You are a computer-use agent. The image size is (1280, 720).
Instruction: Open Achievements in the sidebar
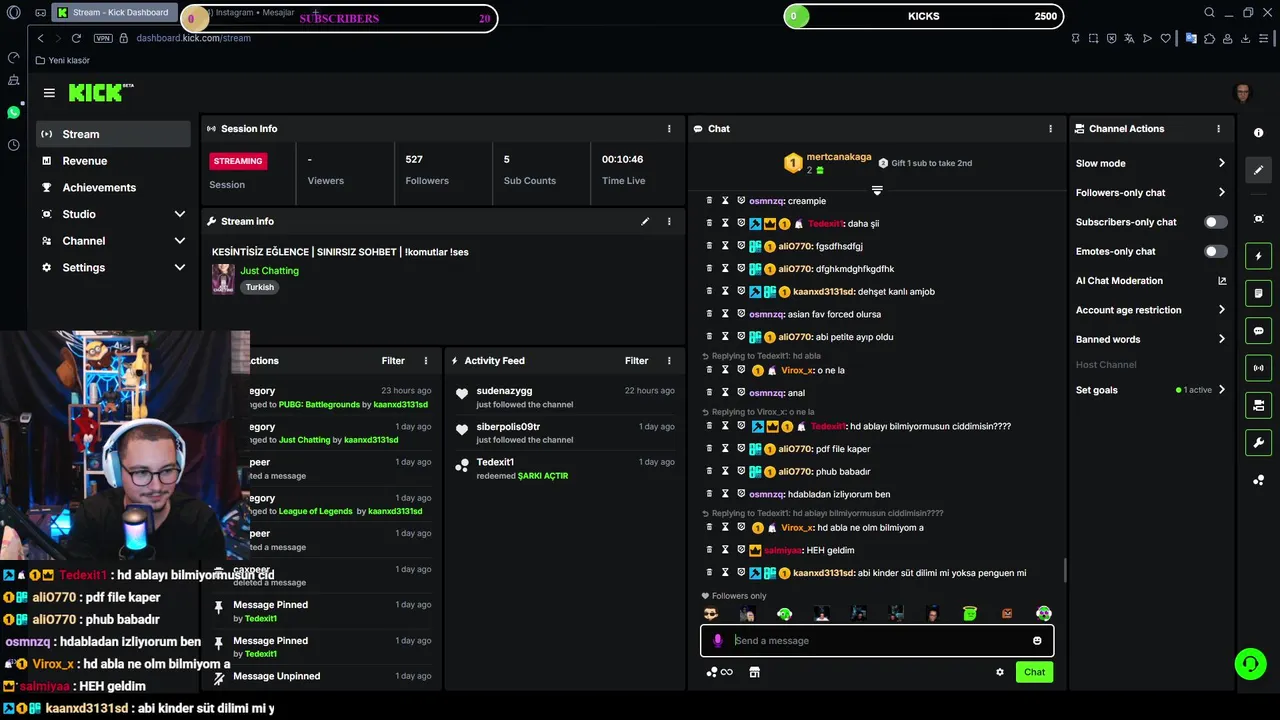113,188
